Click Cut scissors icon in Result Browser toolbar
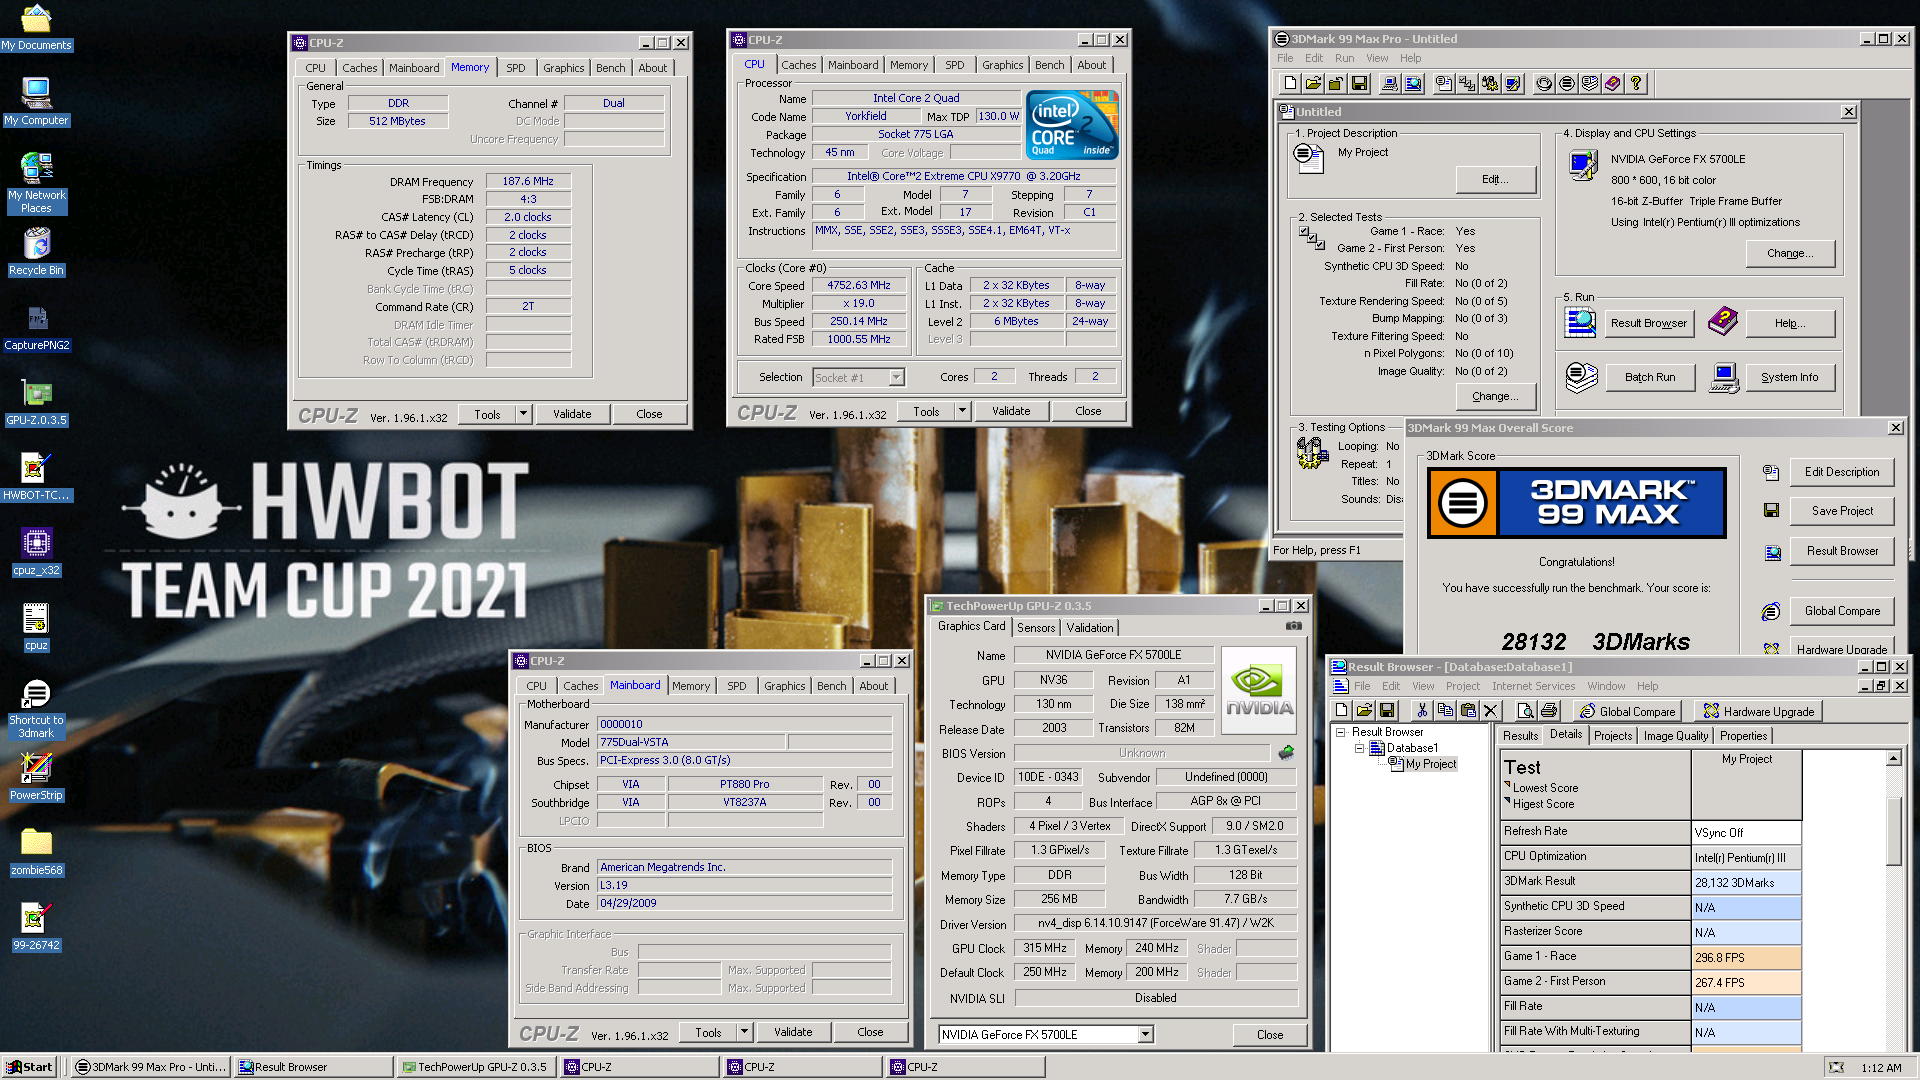The image size is (1920, 1080). click(1421, 711)
